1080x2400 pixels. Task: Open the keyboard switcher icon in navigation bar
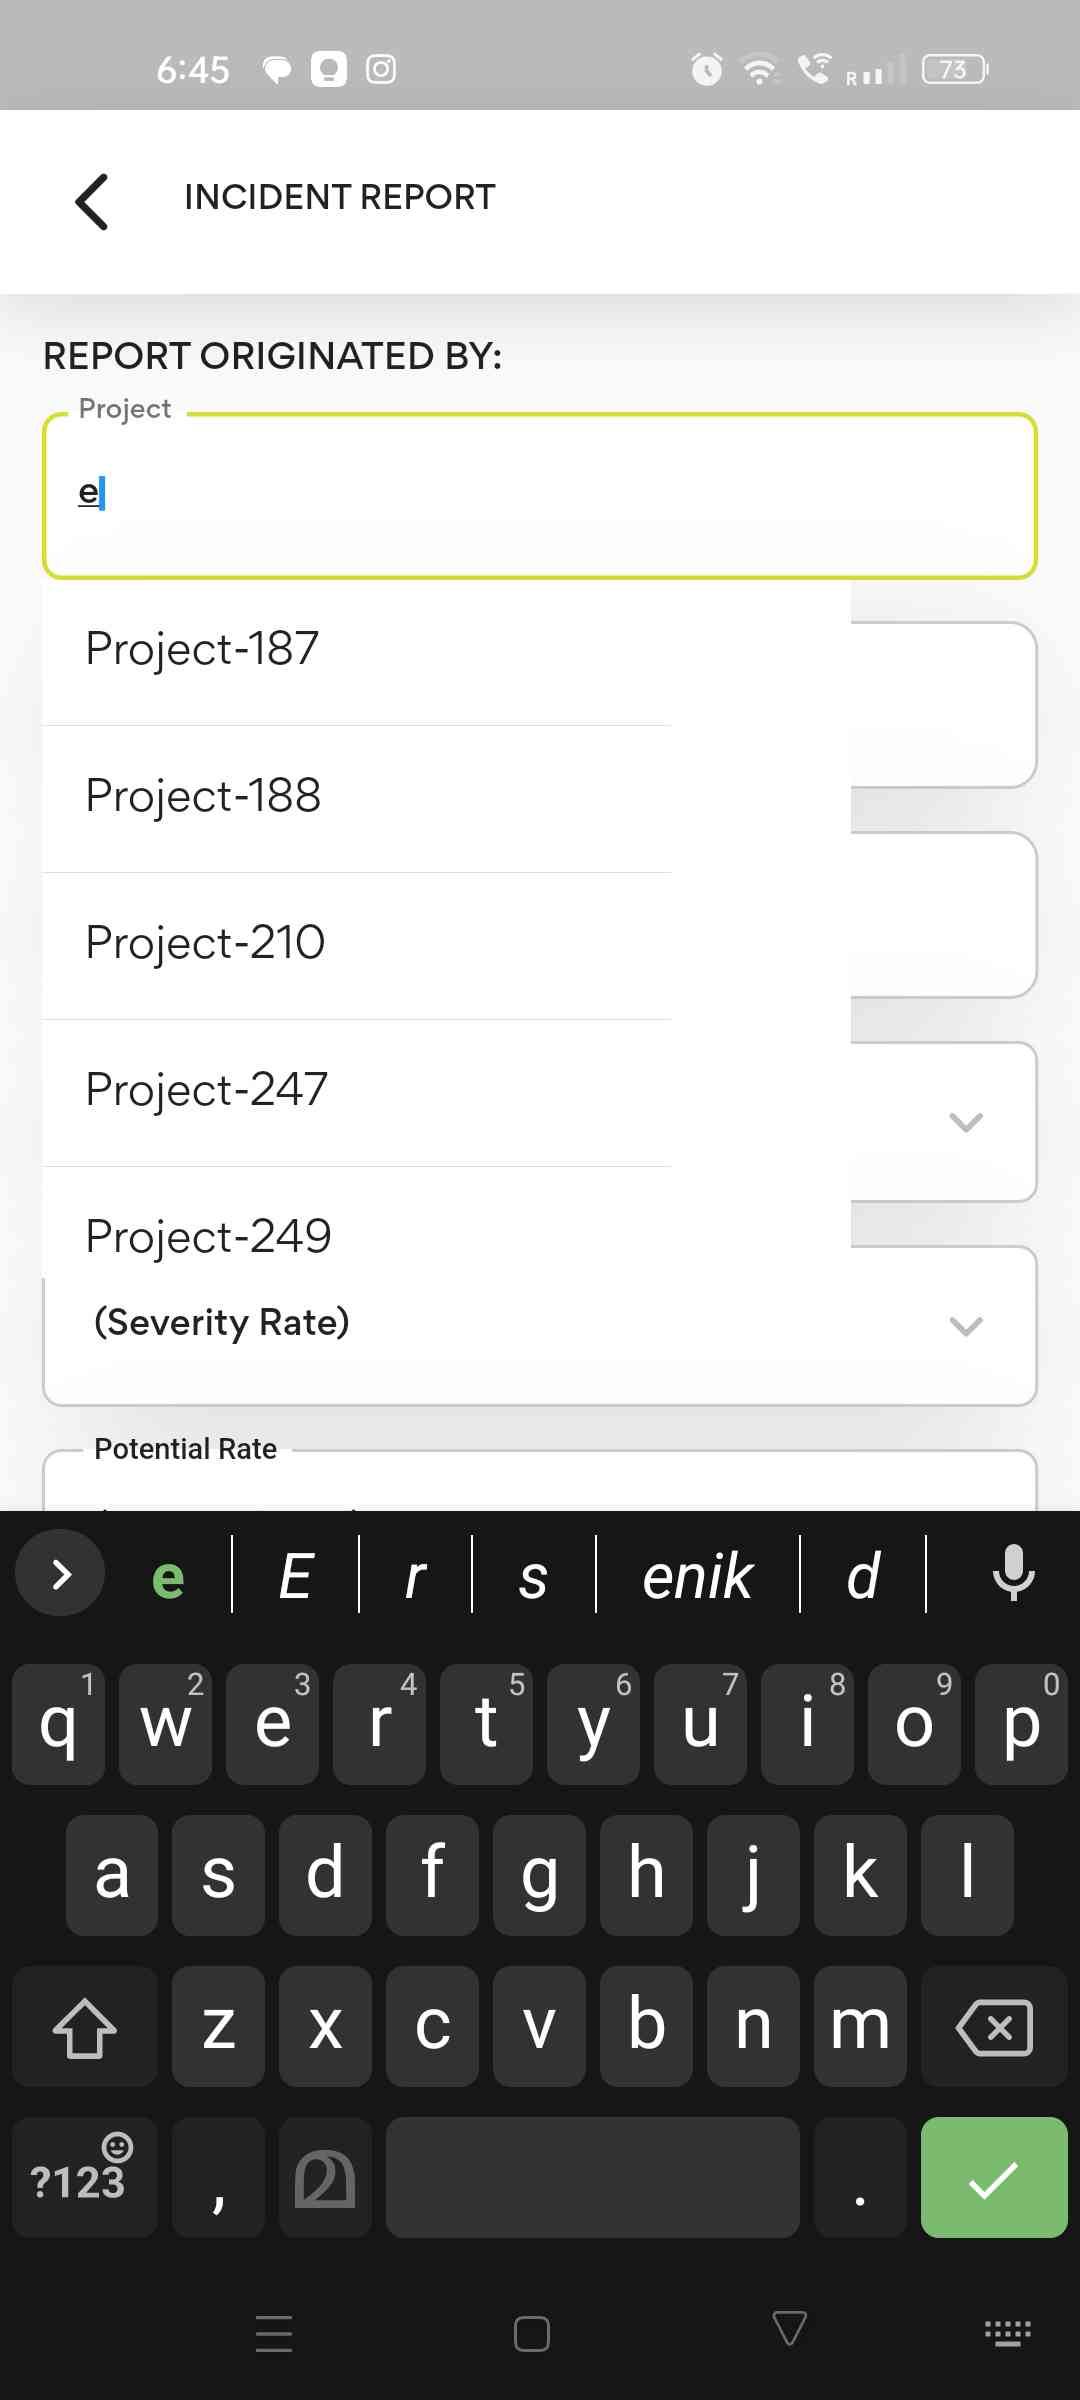tap(1007, 2332)
